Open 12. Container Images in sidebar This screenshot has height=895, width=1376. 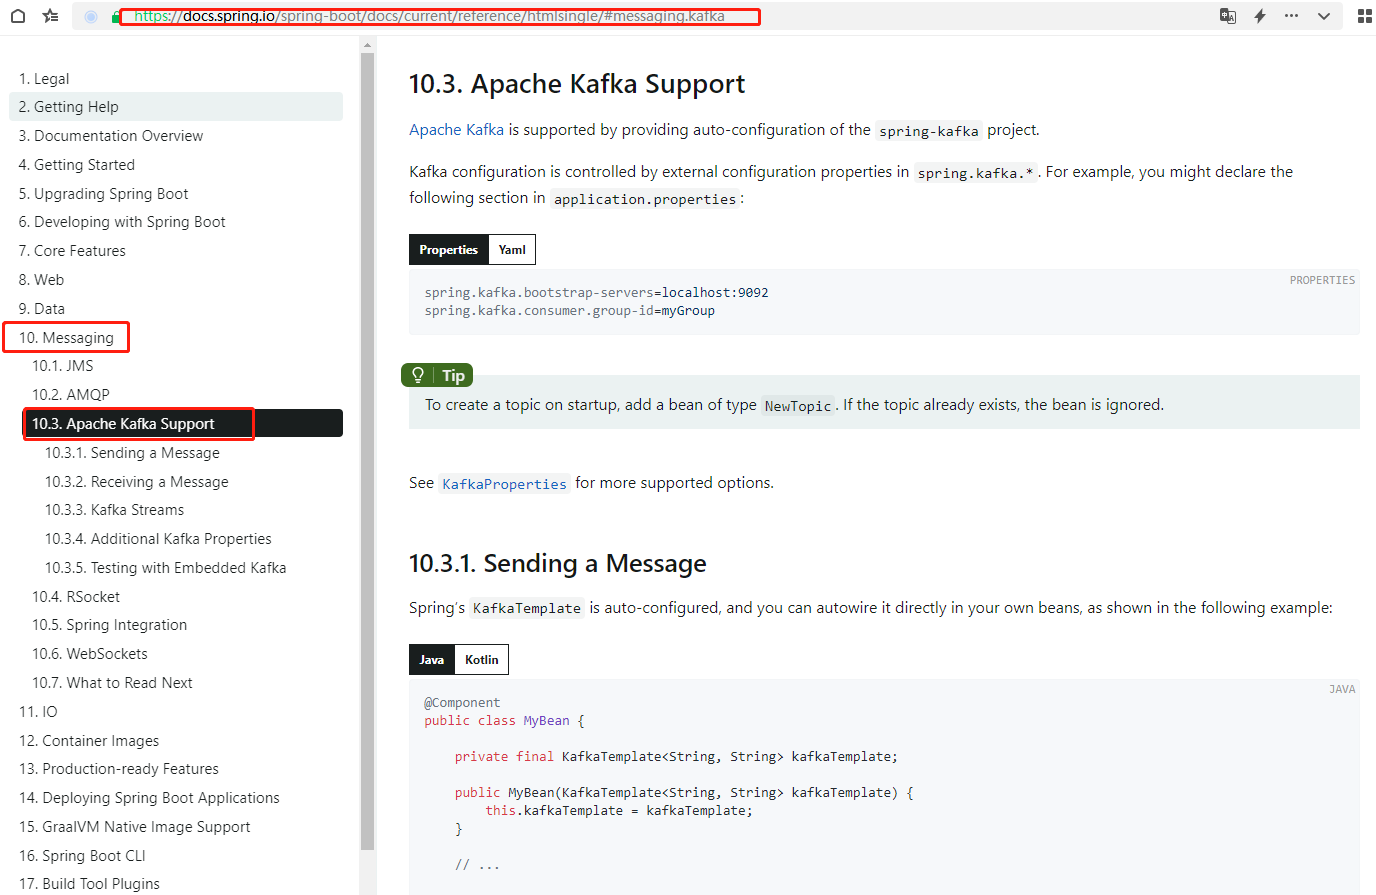pos(89,741)
